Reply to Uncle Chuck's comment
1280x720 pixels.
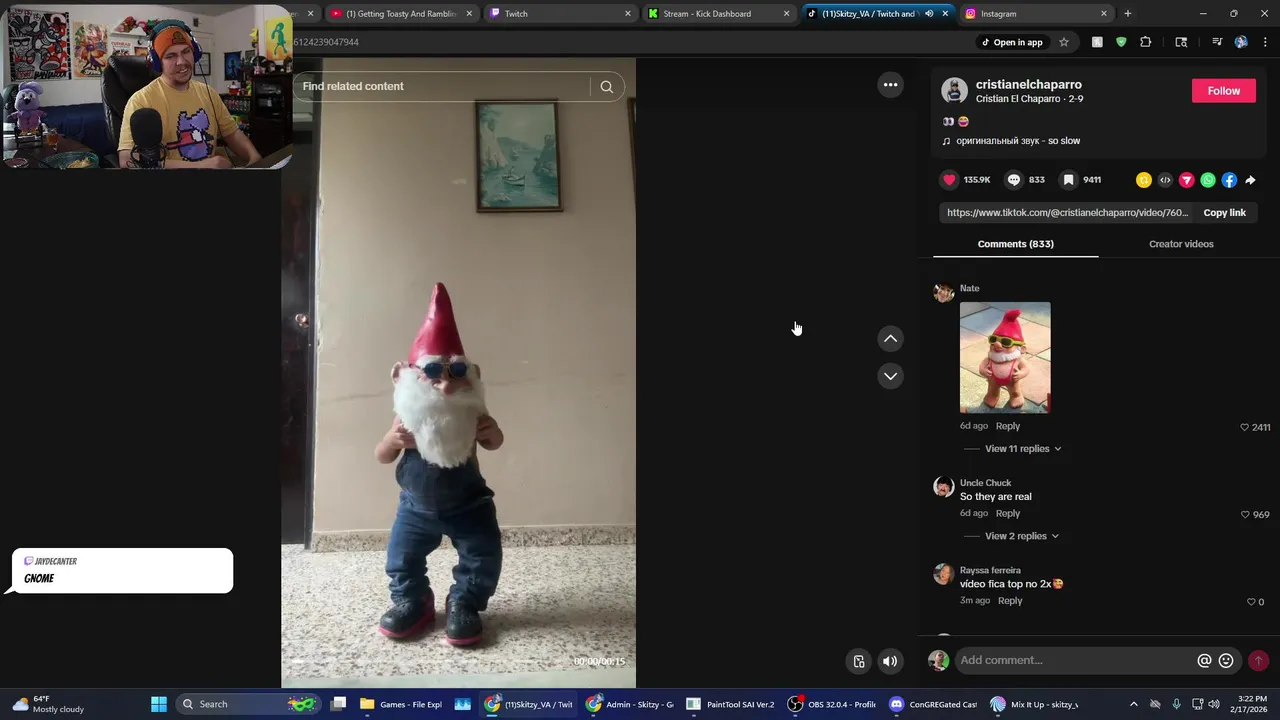pyautogui.click(x=1007, y=513)
